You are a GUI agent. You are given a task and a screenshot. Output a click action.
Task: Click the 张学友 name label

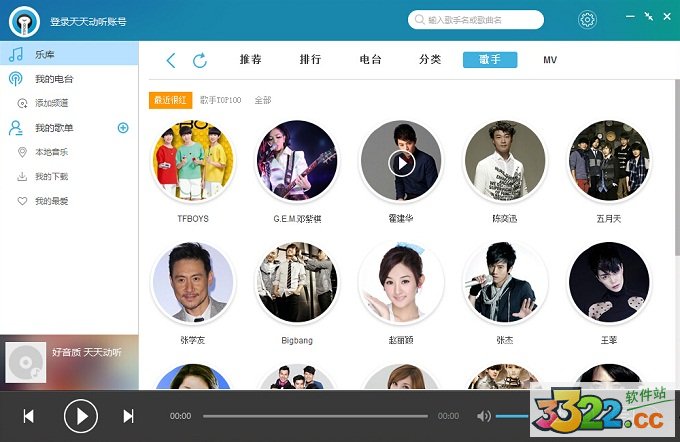(x=193, y=341)
